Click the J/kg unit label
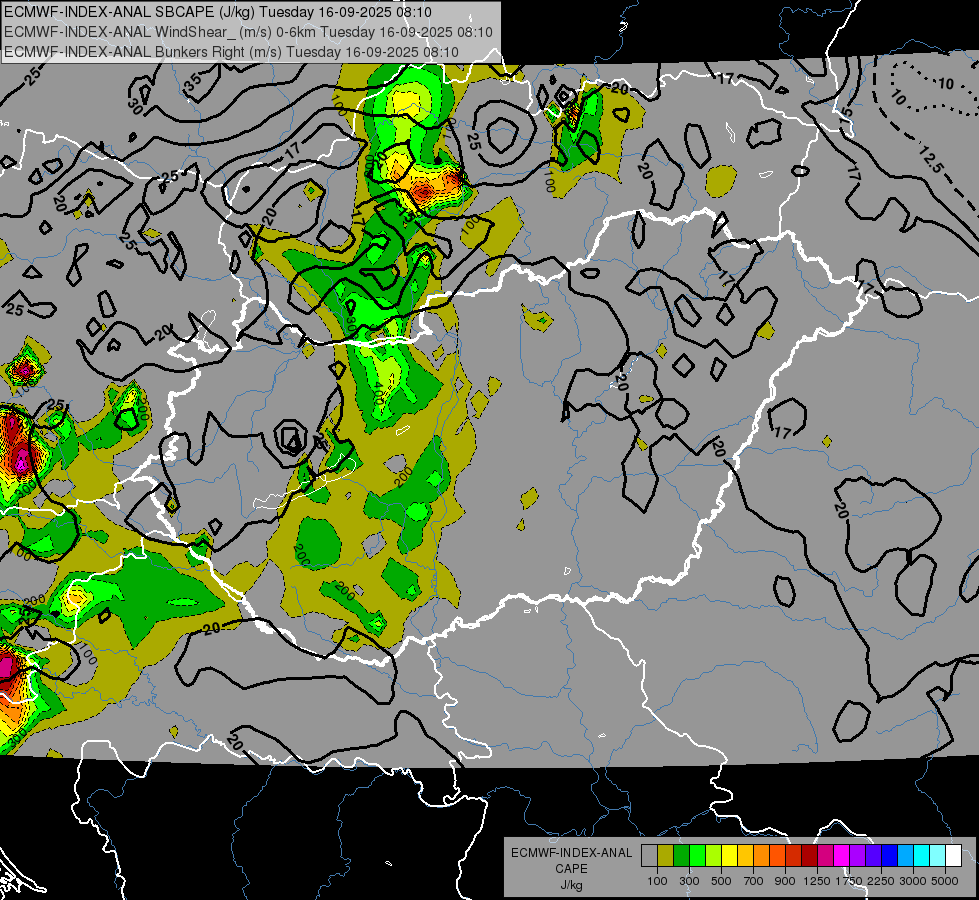The width and height of the screenshot is (979, 900). [x=571, y=885]
